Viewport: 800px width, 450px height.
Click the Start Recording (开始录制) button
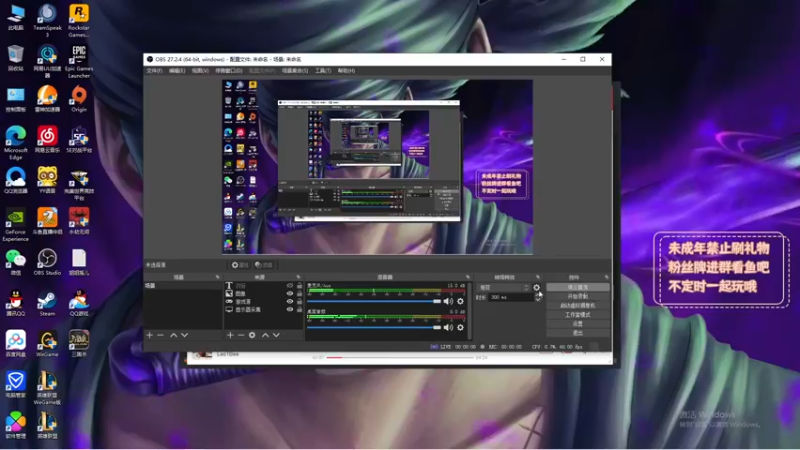coord(578,296)
